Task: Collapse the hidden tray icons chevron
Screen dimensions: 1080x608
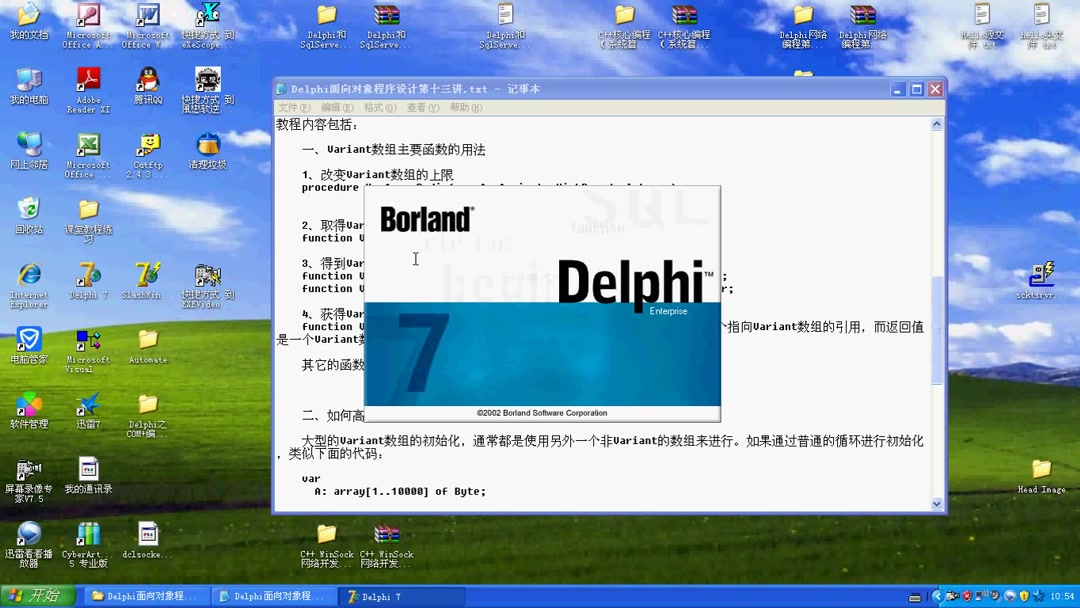Action: 938,596
